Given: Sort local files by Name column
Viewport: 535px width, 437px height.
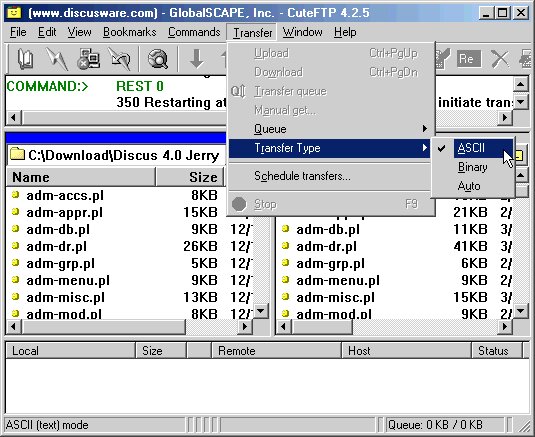Looking at the screenshot, I should click(81, 177).
